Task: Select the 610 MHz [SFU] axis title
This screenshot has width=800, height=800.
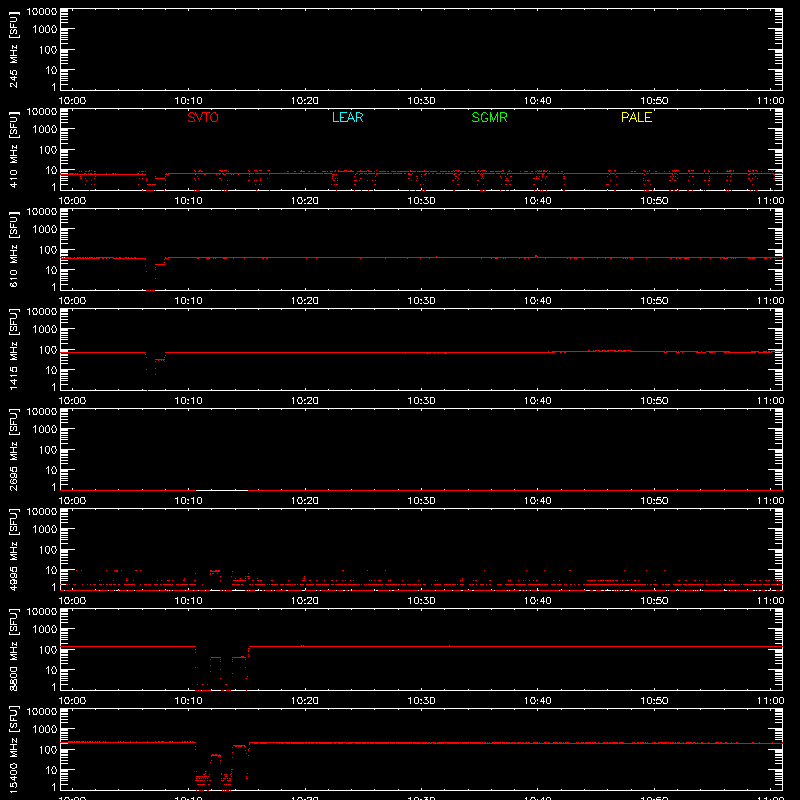Action: coord(13,249)
